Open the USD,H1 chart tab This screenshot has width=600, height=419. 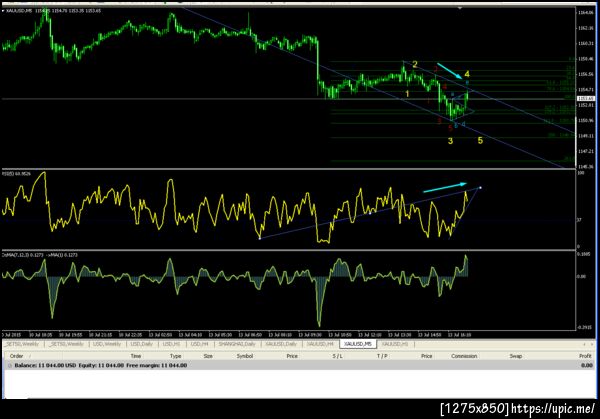pos(171,344)
